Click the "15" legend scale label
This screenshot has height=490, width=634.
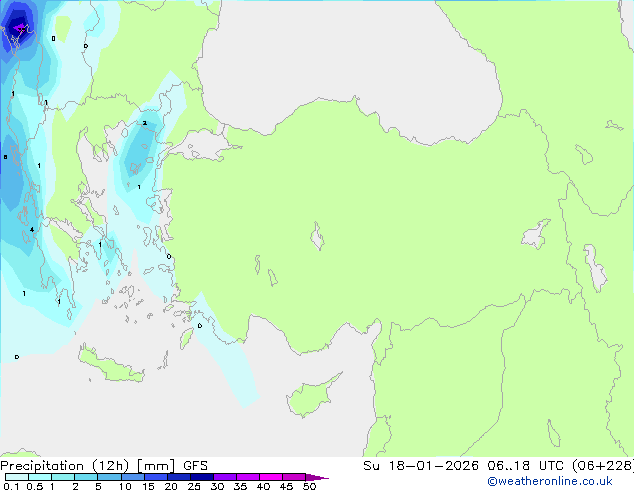(x=148, y=486)
